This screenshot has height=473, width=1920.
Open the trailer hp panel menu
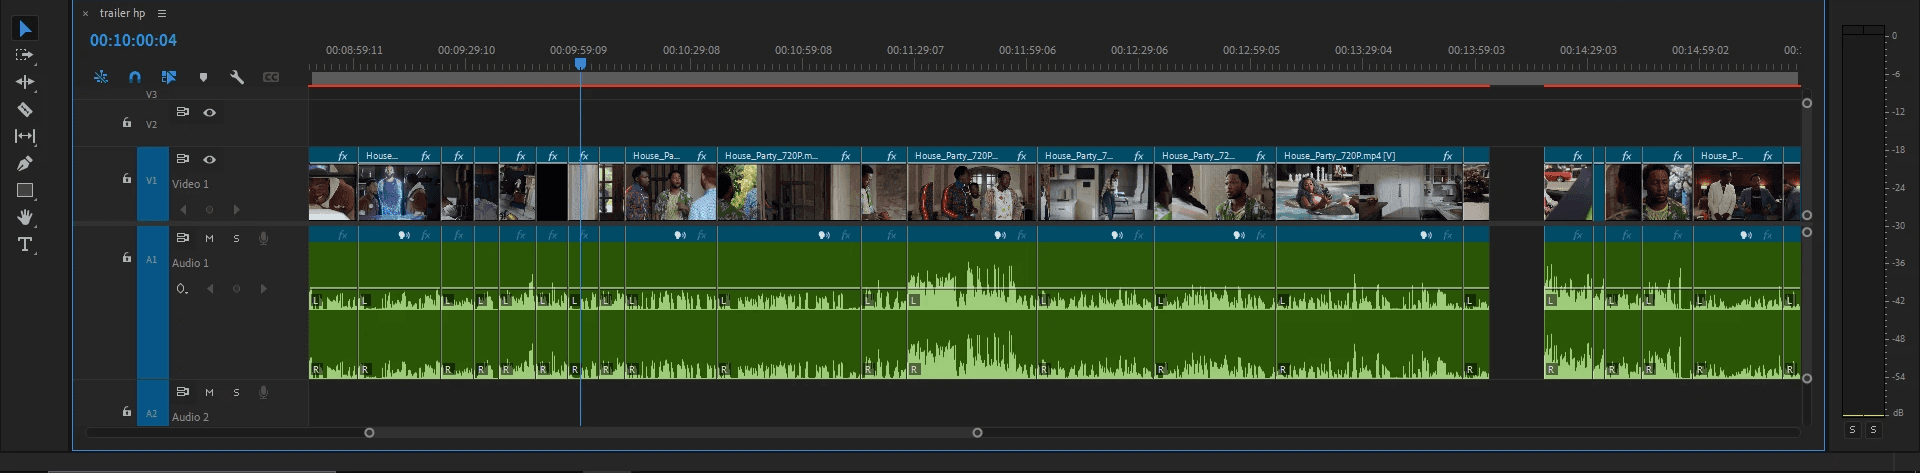coord(162,13)
